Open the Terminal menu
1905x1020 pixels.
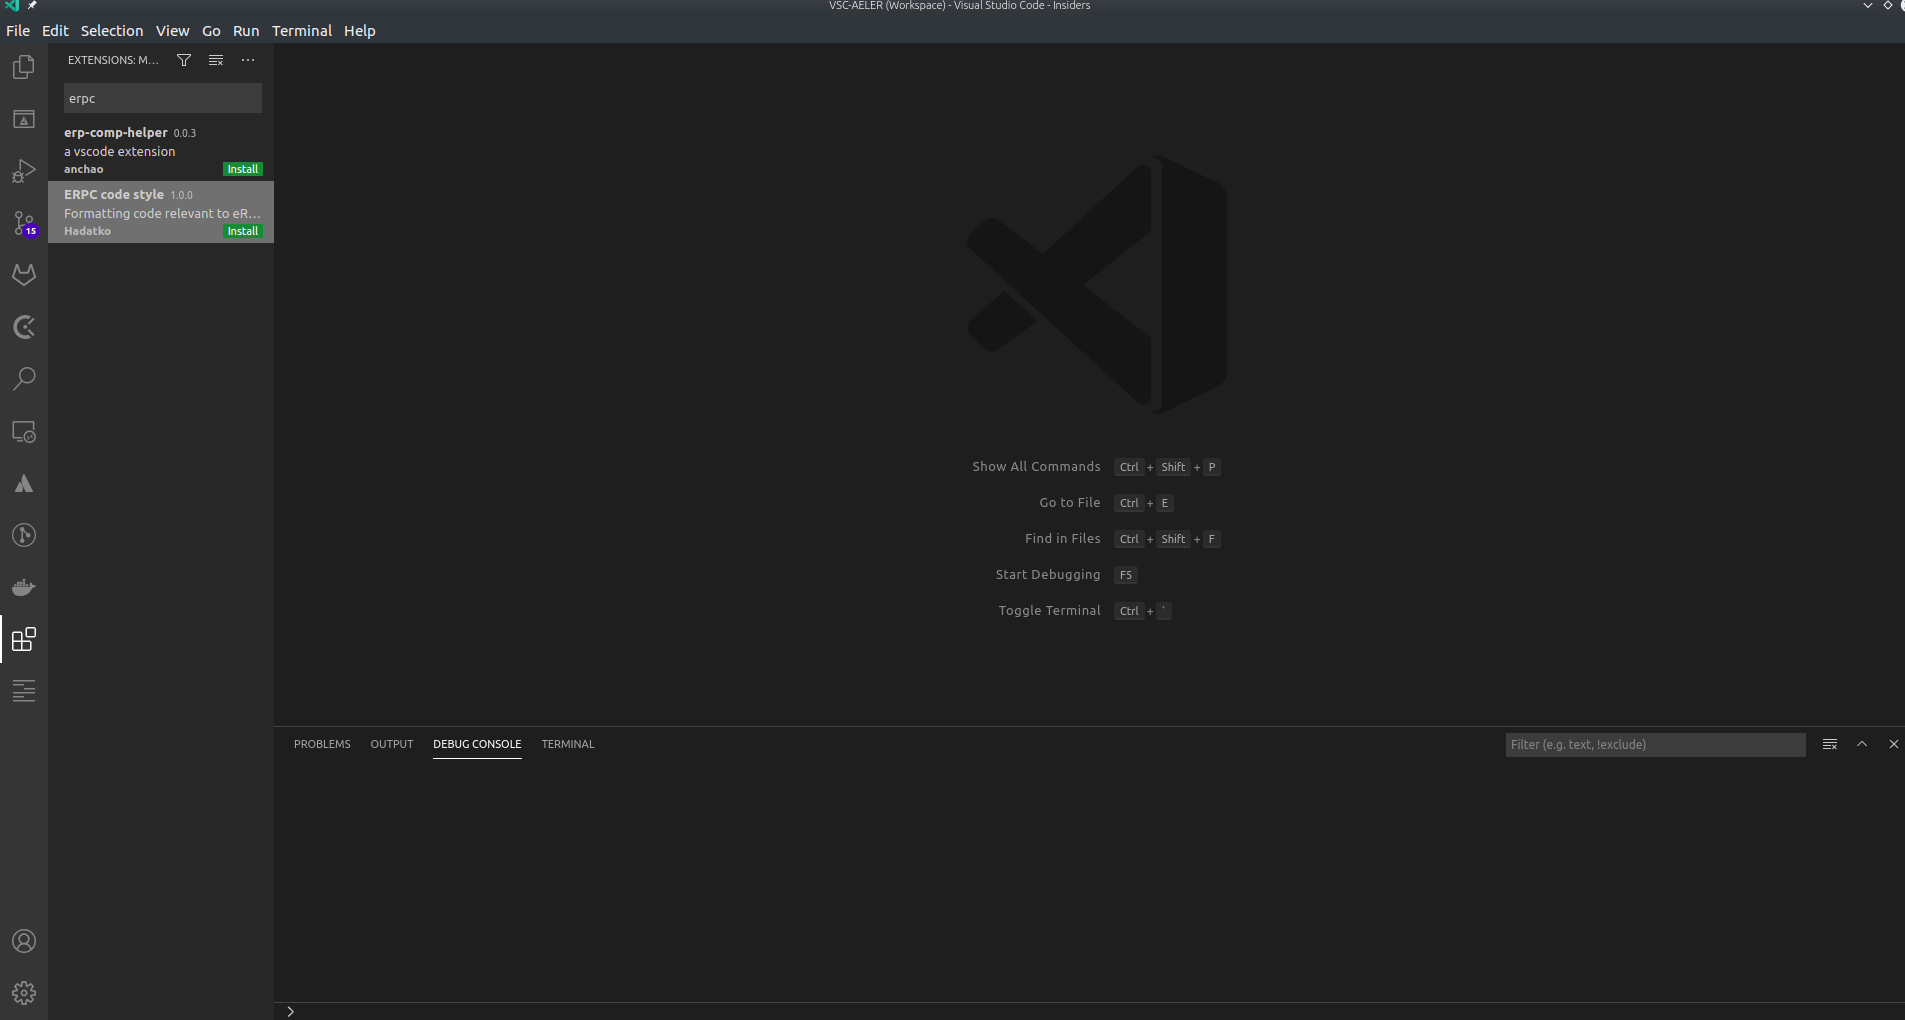click(302, 31)
